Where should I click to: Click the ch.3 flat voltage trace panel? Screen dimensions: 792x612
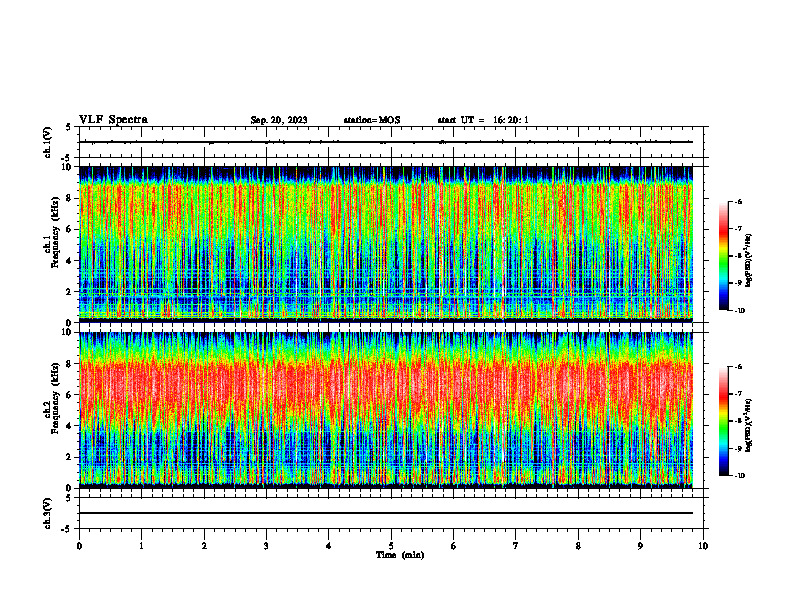391,513
